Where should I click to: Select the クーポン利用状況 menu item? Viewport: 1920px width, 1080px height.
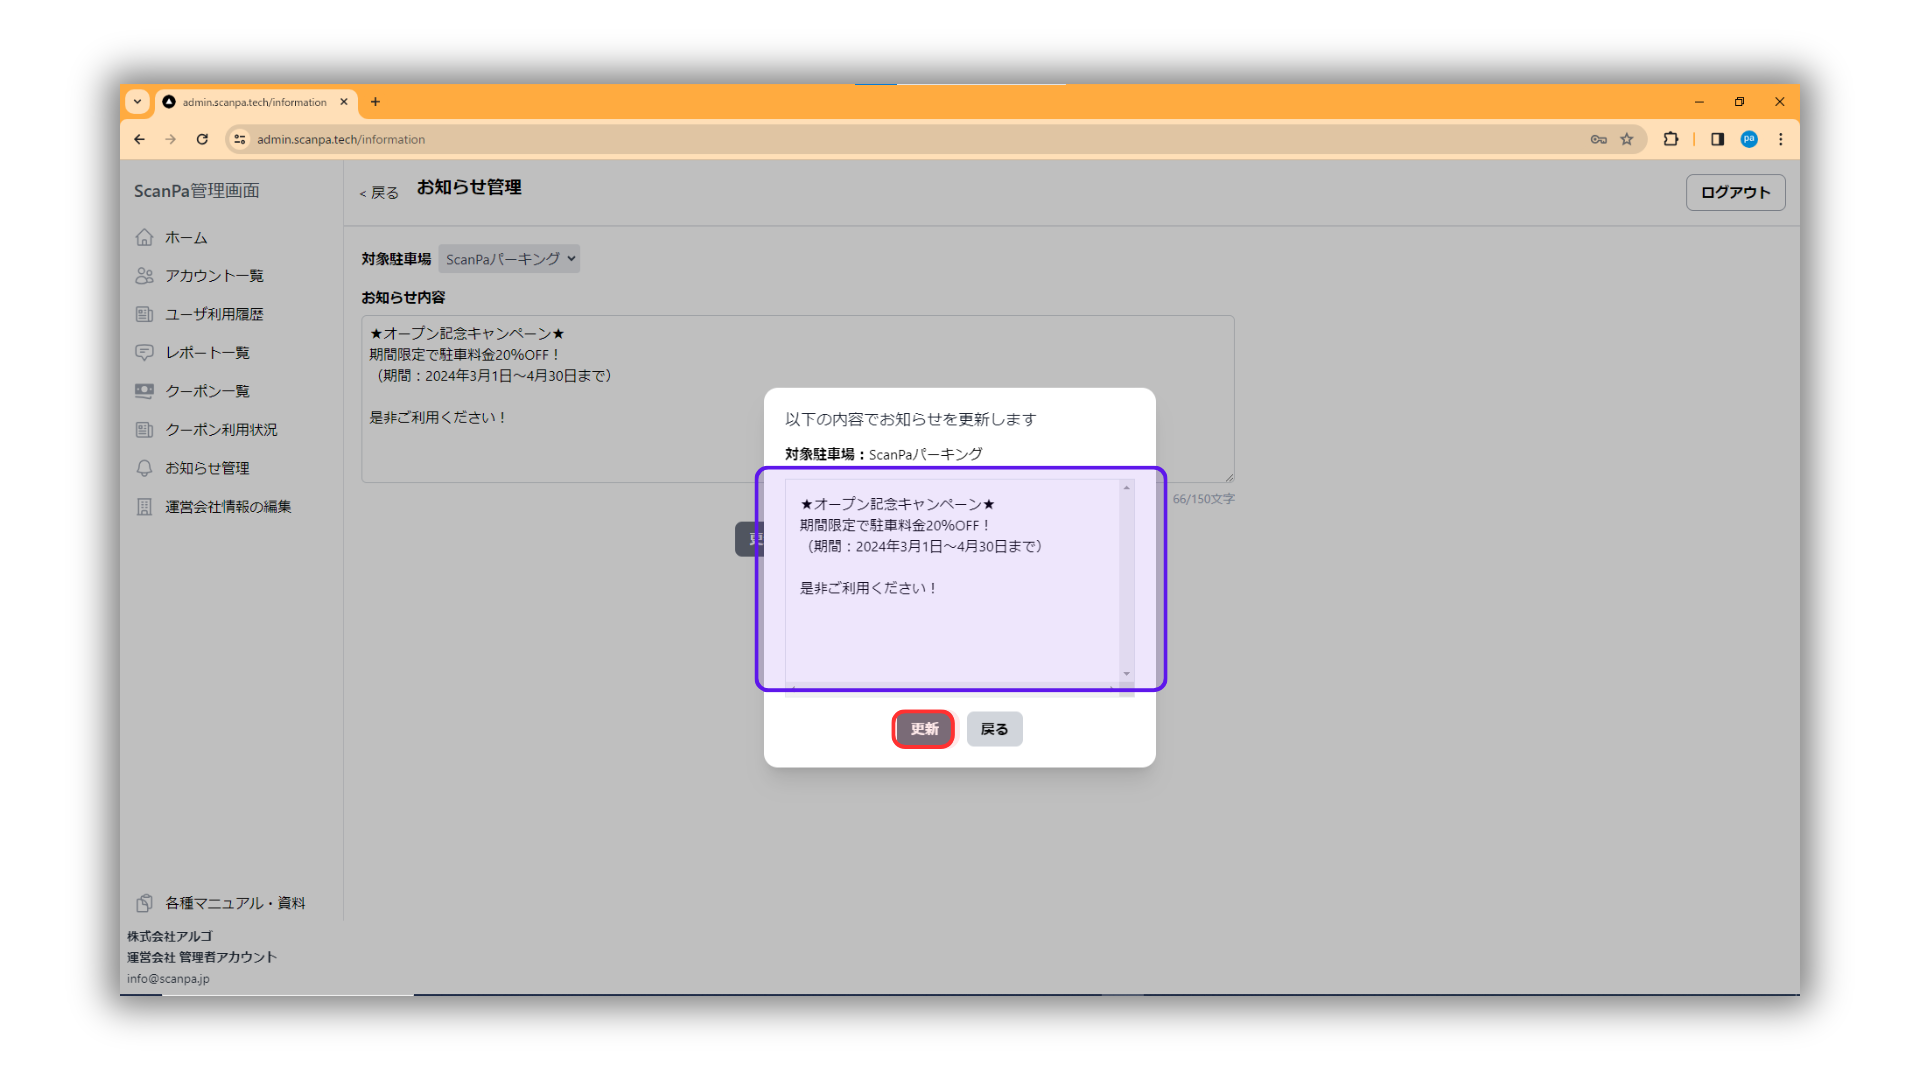pyautogui.click(x=221, y=430)
